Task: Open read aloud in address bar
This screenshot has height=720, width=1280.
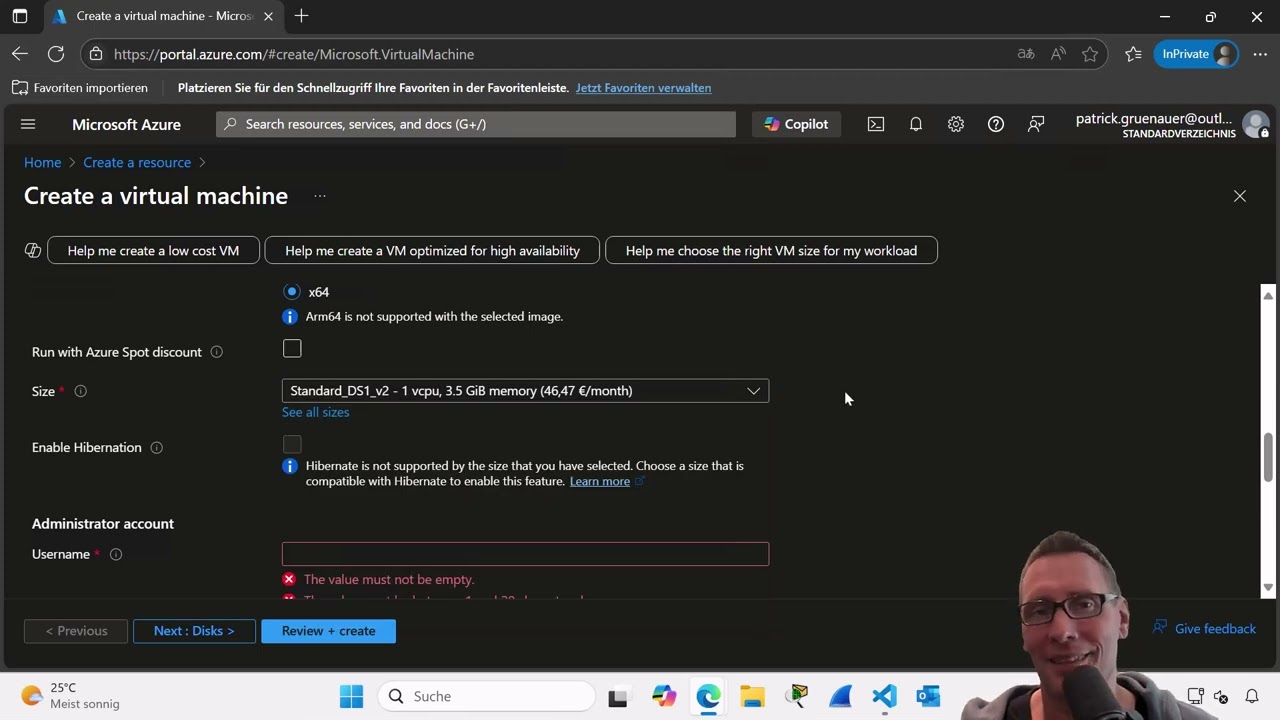Action: (x=1058, y=54)
